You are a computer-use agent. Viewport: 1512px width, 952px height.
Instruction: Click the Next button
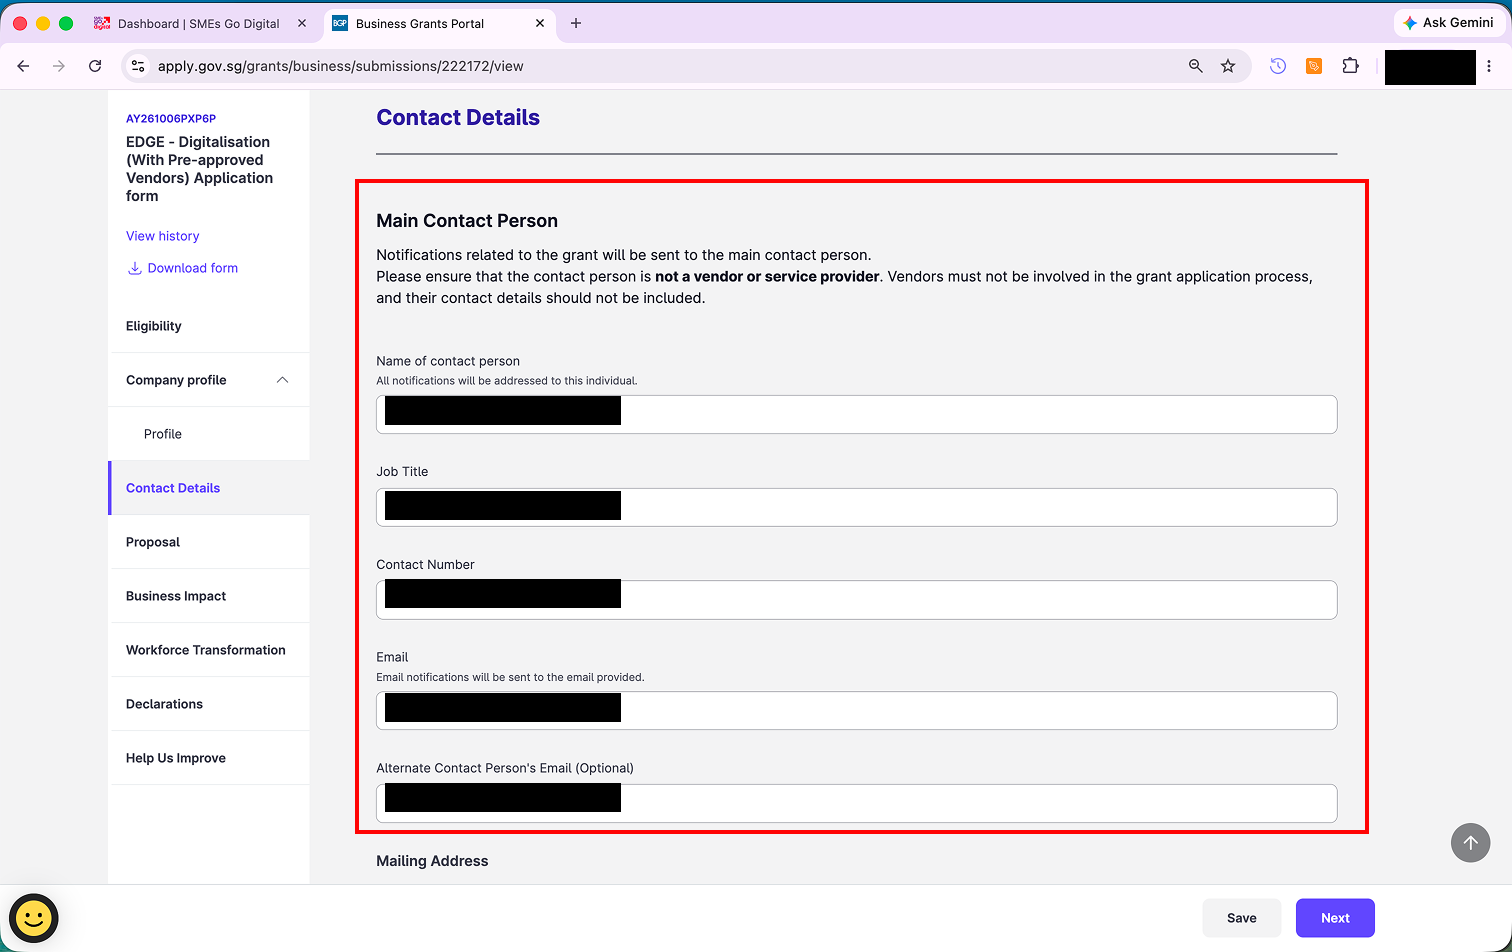(1335, 918)
